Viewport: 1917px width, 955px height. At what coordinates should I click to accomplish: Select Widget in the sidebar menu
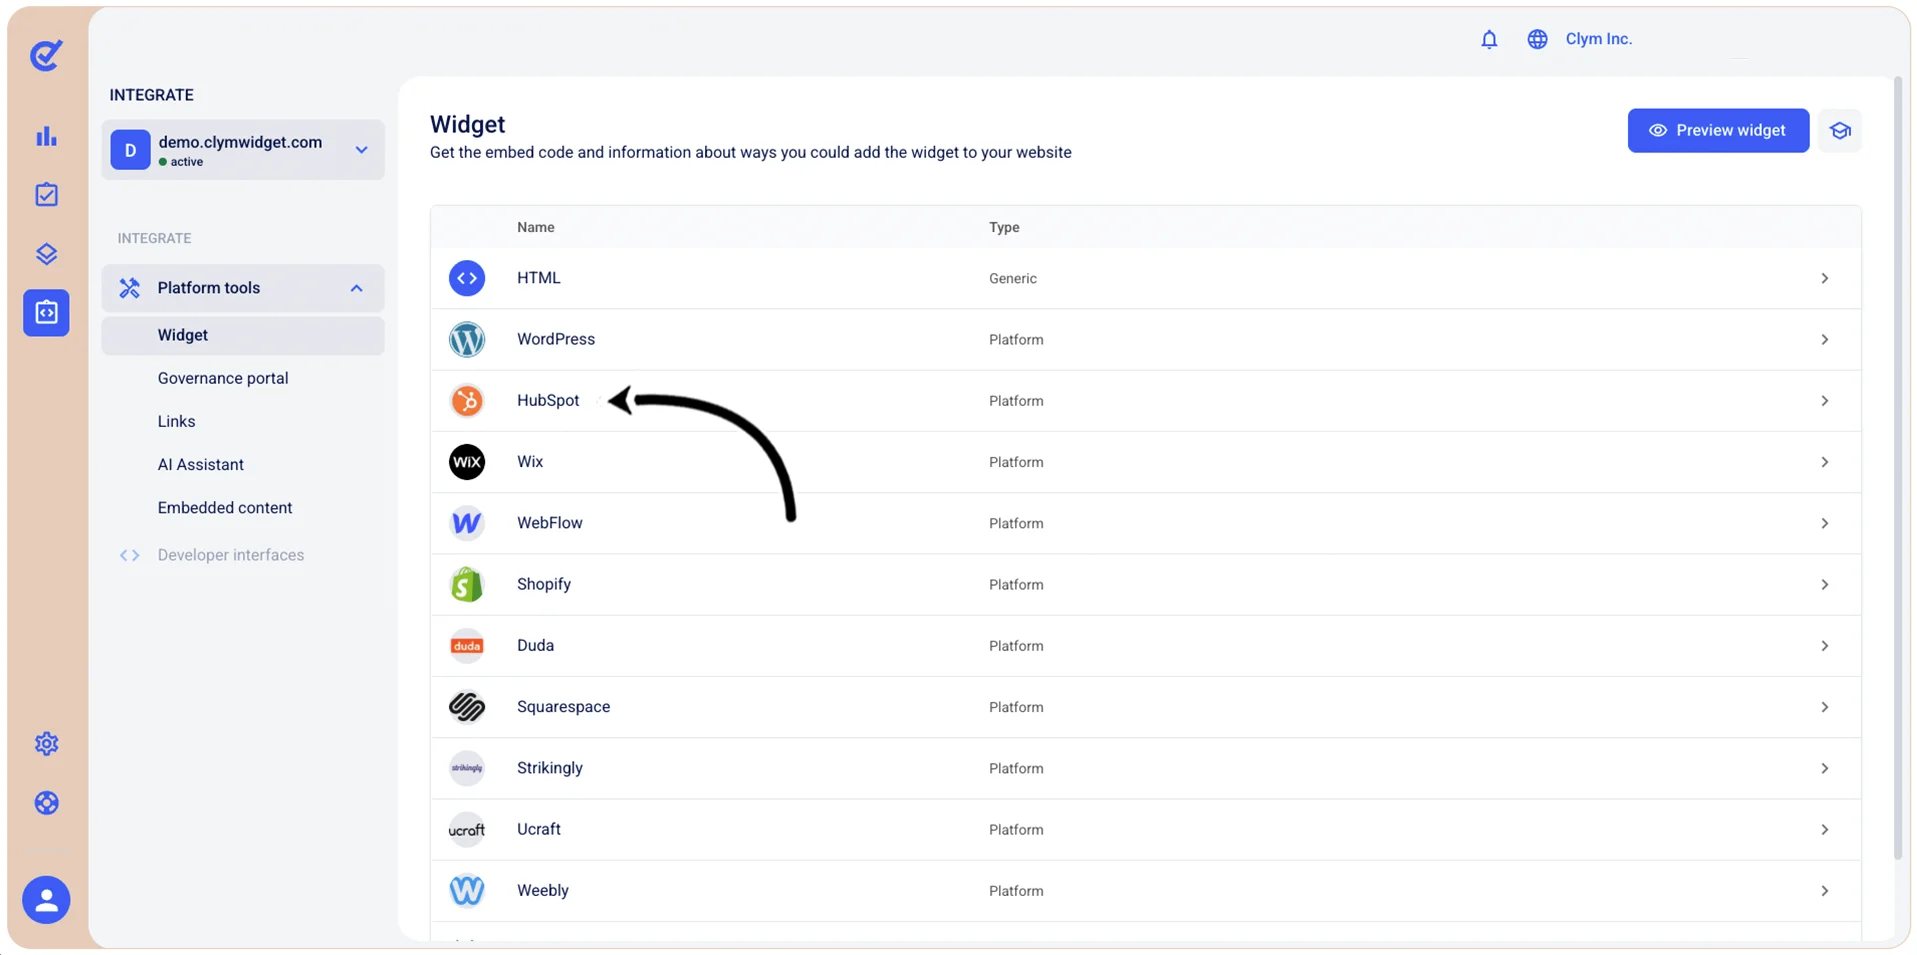(x=243, y=335)
